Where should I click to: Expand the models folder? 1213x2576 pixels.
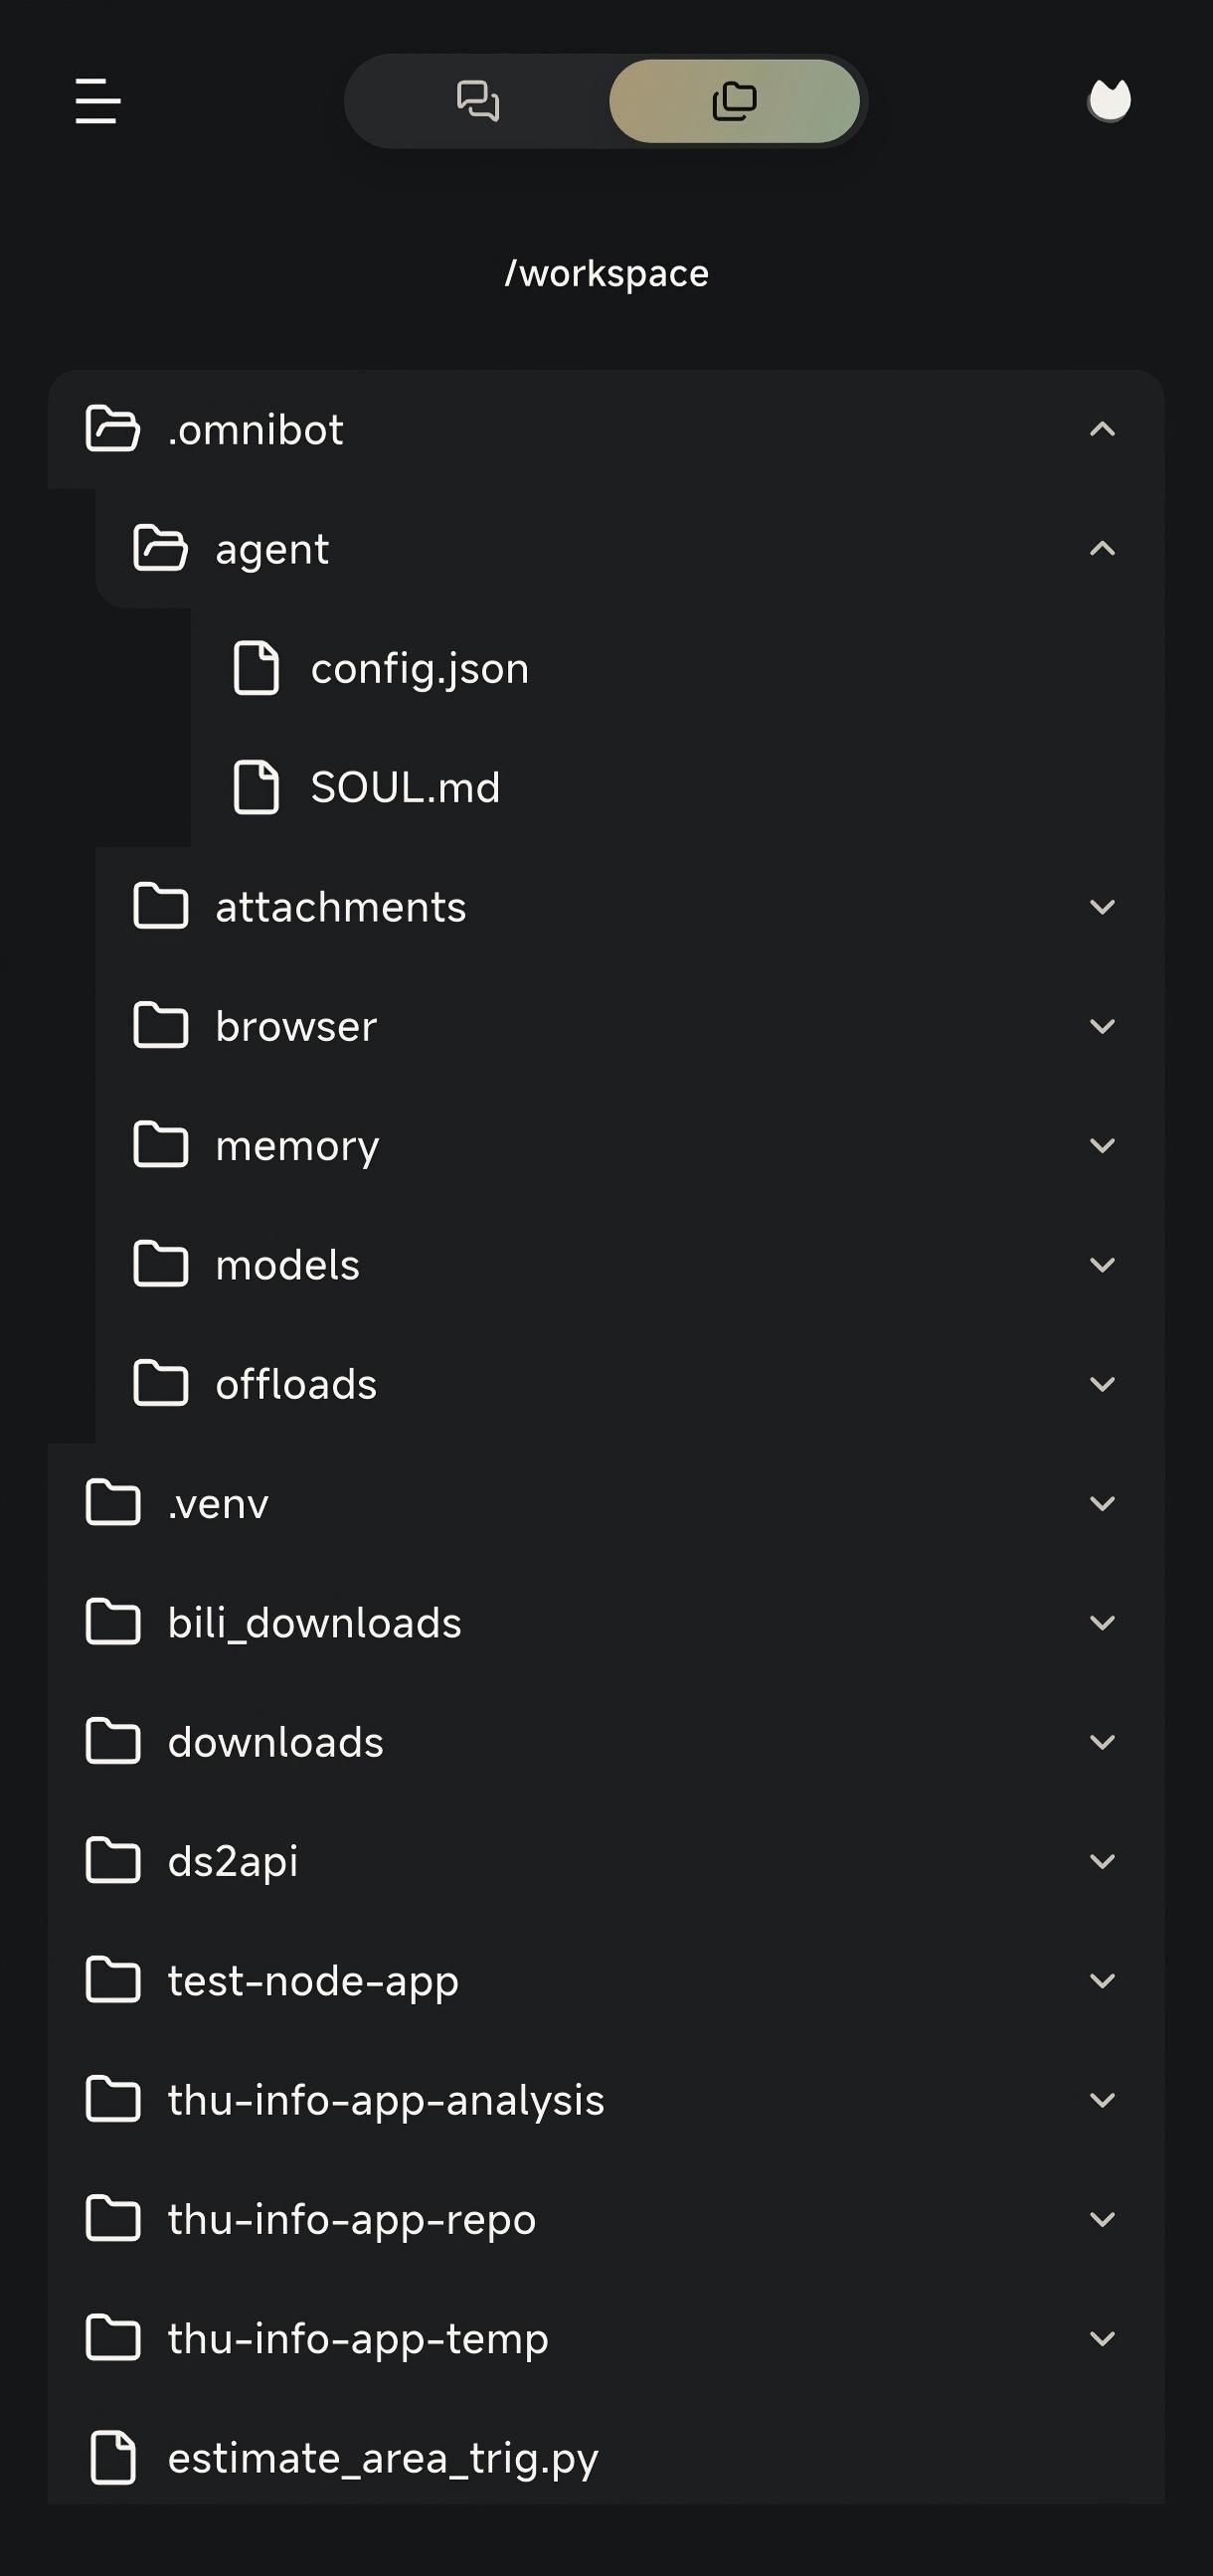pyautogui.click(x=630, y=1265)
